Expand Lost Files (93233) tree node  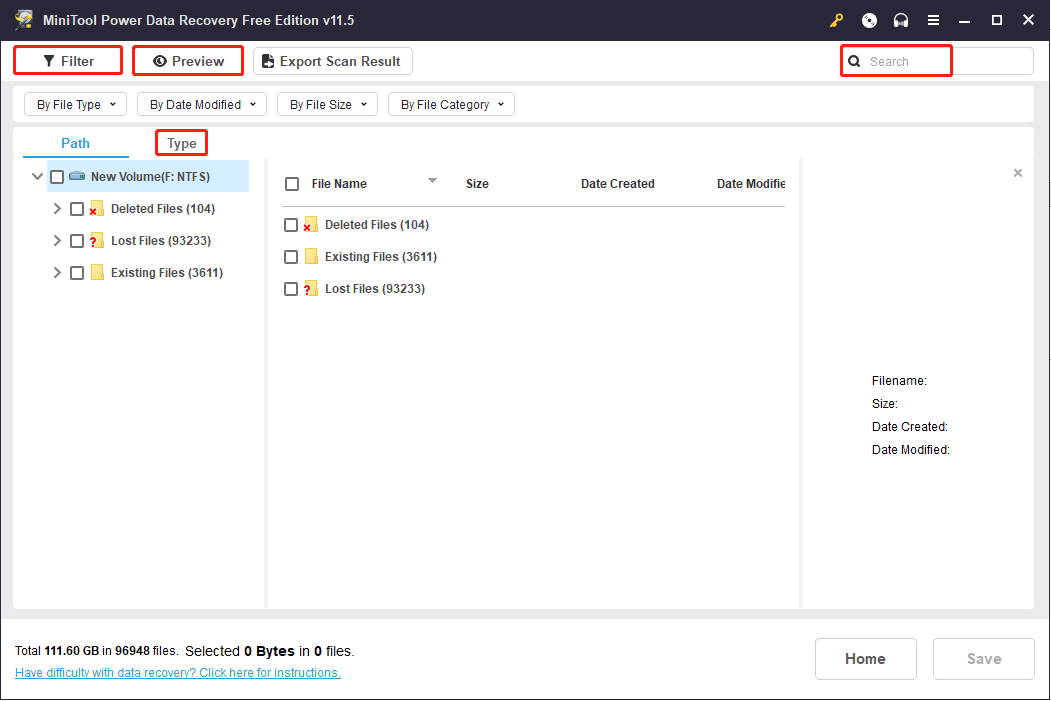(x=57, y=241)
